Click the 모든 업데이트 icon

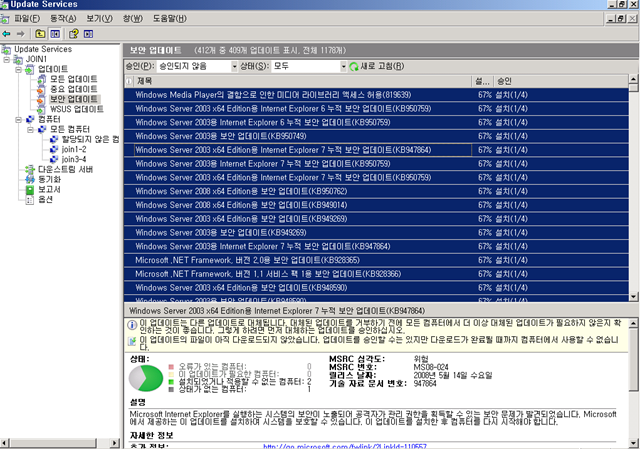click(x=42, y=79)
